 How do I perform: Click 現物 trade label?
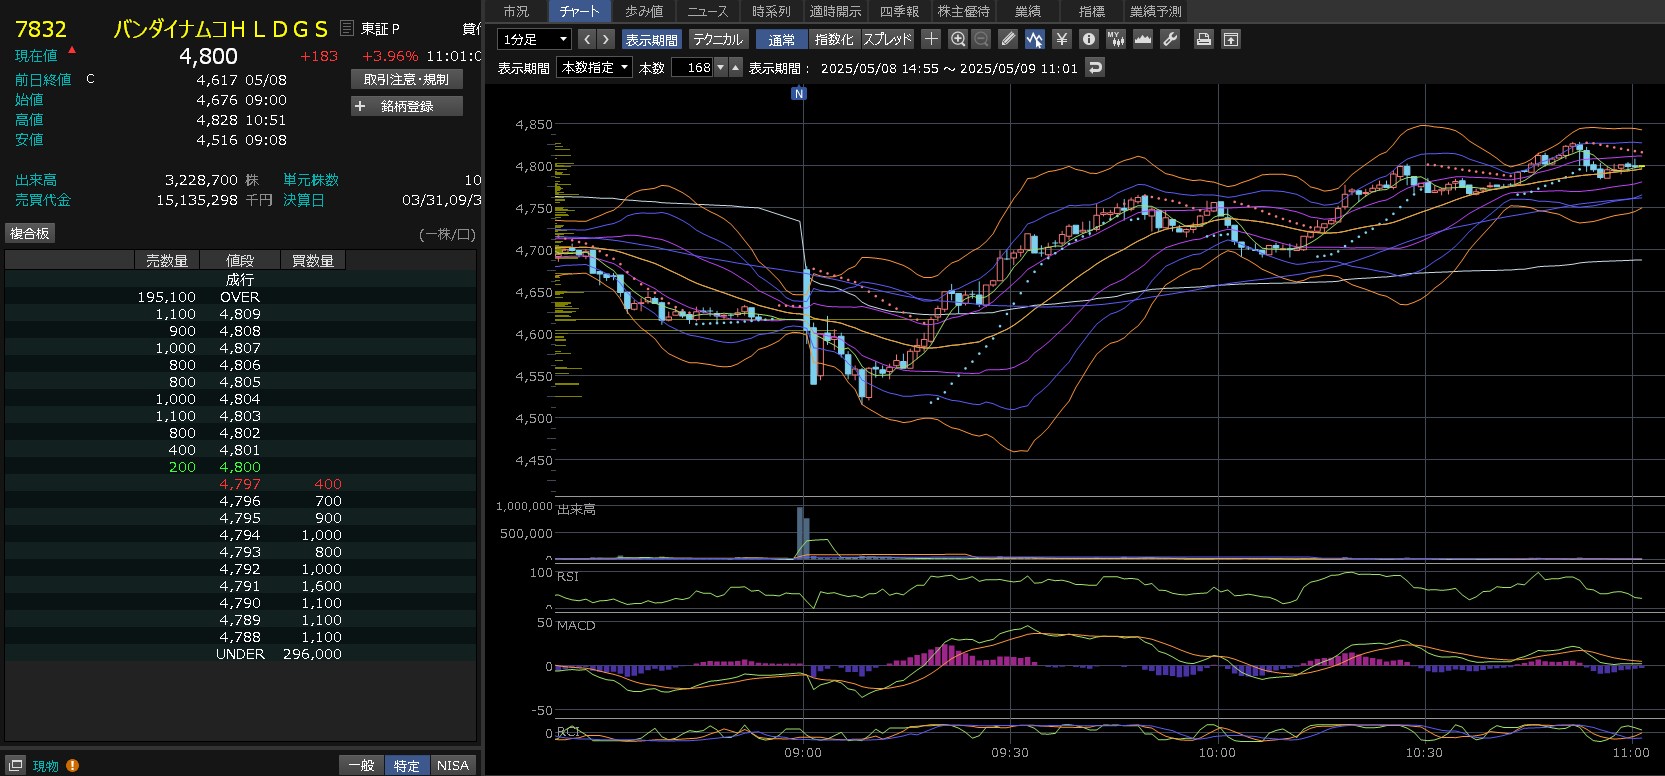46,766
